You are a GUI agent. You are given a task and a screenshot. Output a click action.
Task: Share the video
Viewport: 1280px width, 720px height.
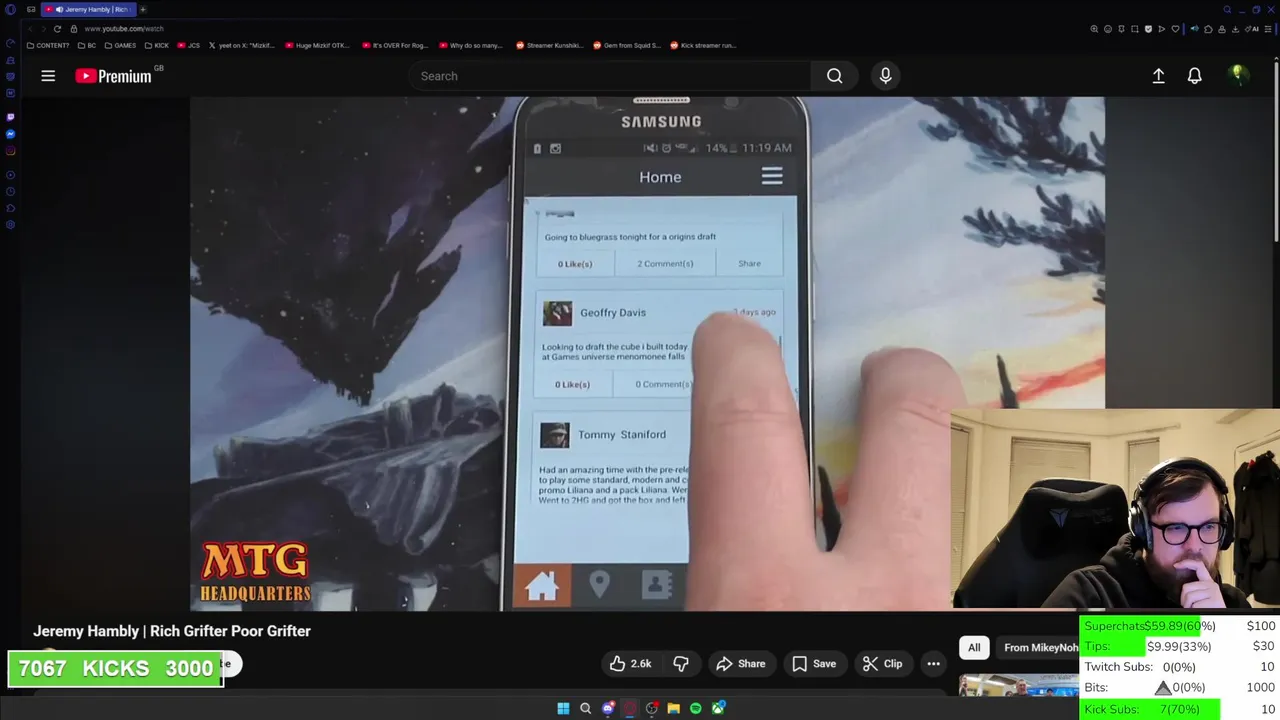pyautogui.click(x=740, y=664)
